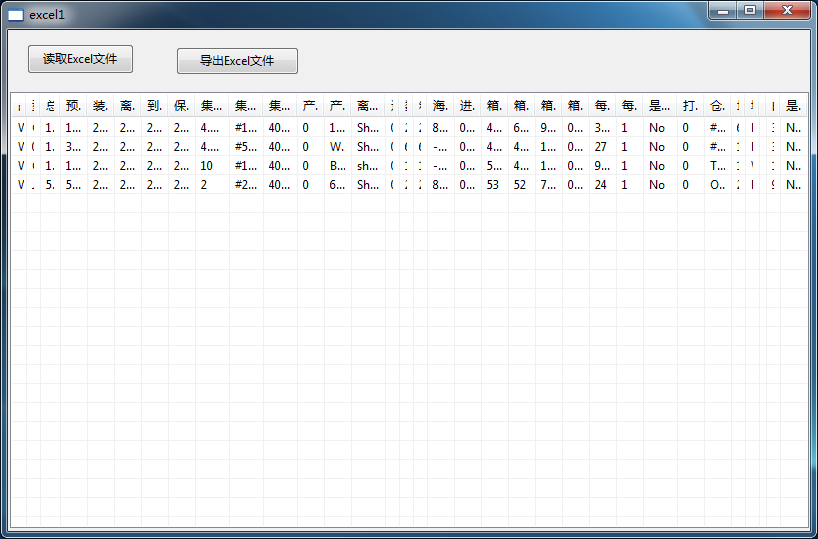The width and height of the screenshot is (818, 539).
Task: Select the O.. cell in 仓 column
Action: [718, 185]
